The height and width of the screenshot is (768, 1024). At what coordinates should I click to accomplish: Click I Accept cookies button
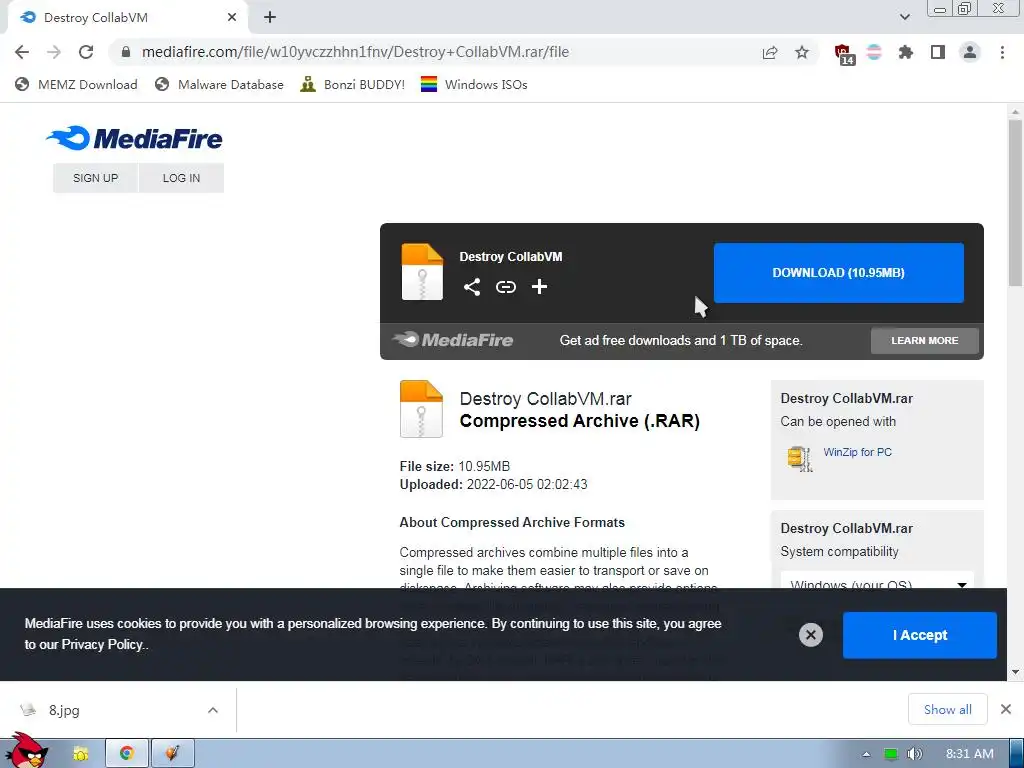[920, 635]
